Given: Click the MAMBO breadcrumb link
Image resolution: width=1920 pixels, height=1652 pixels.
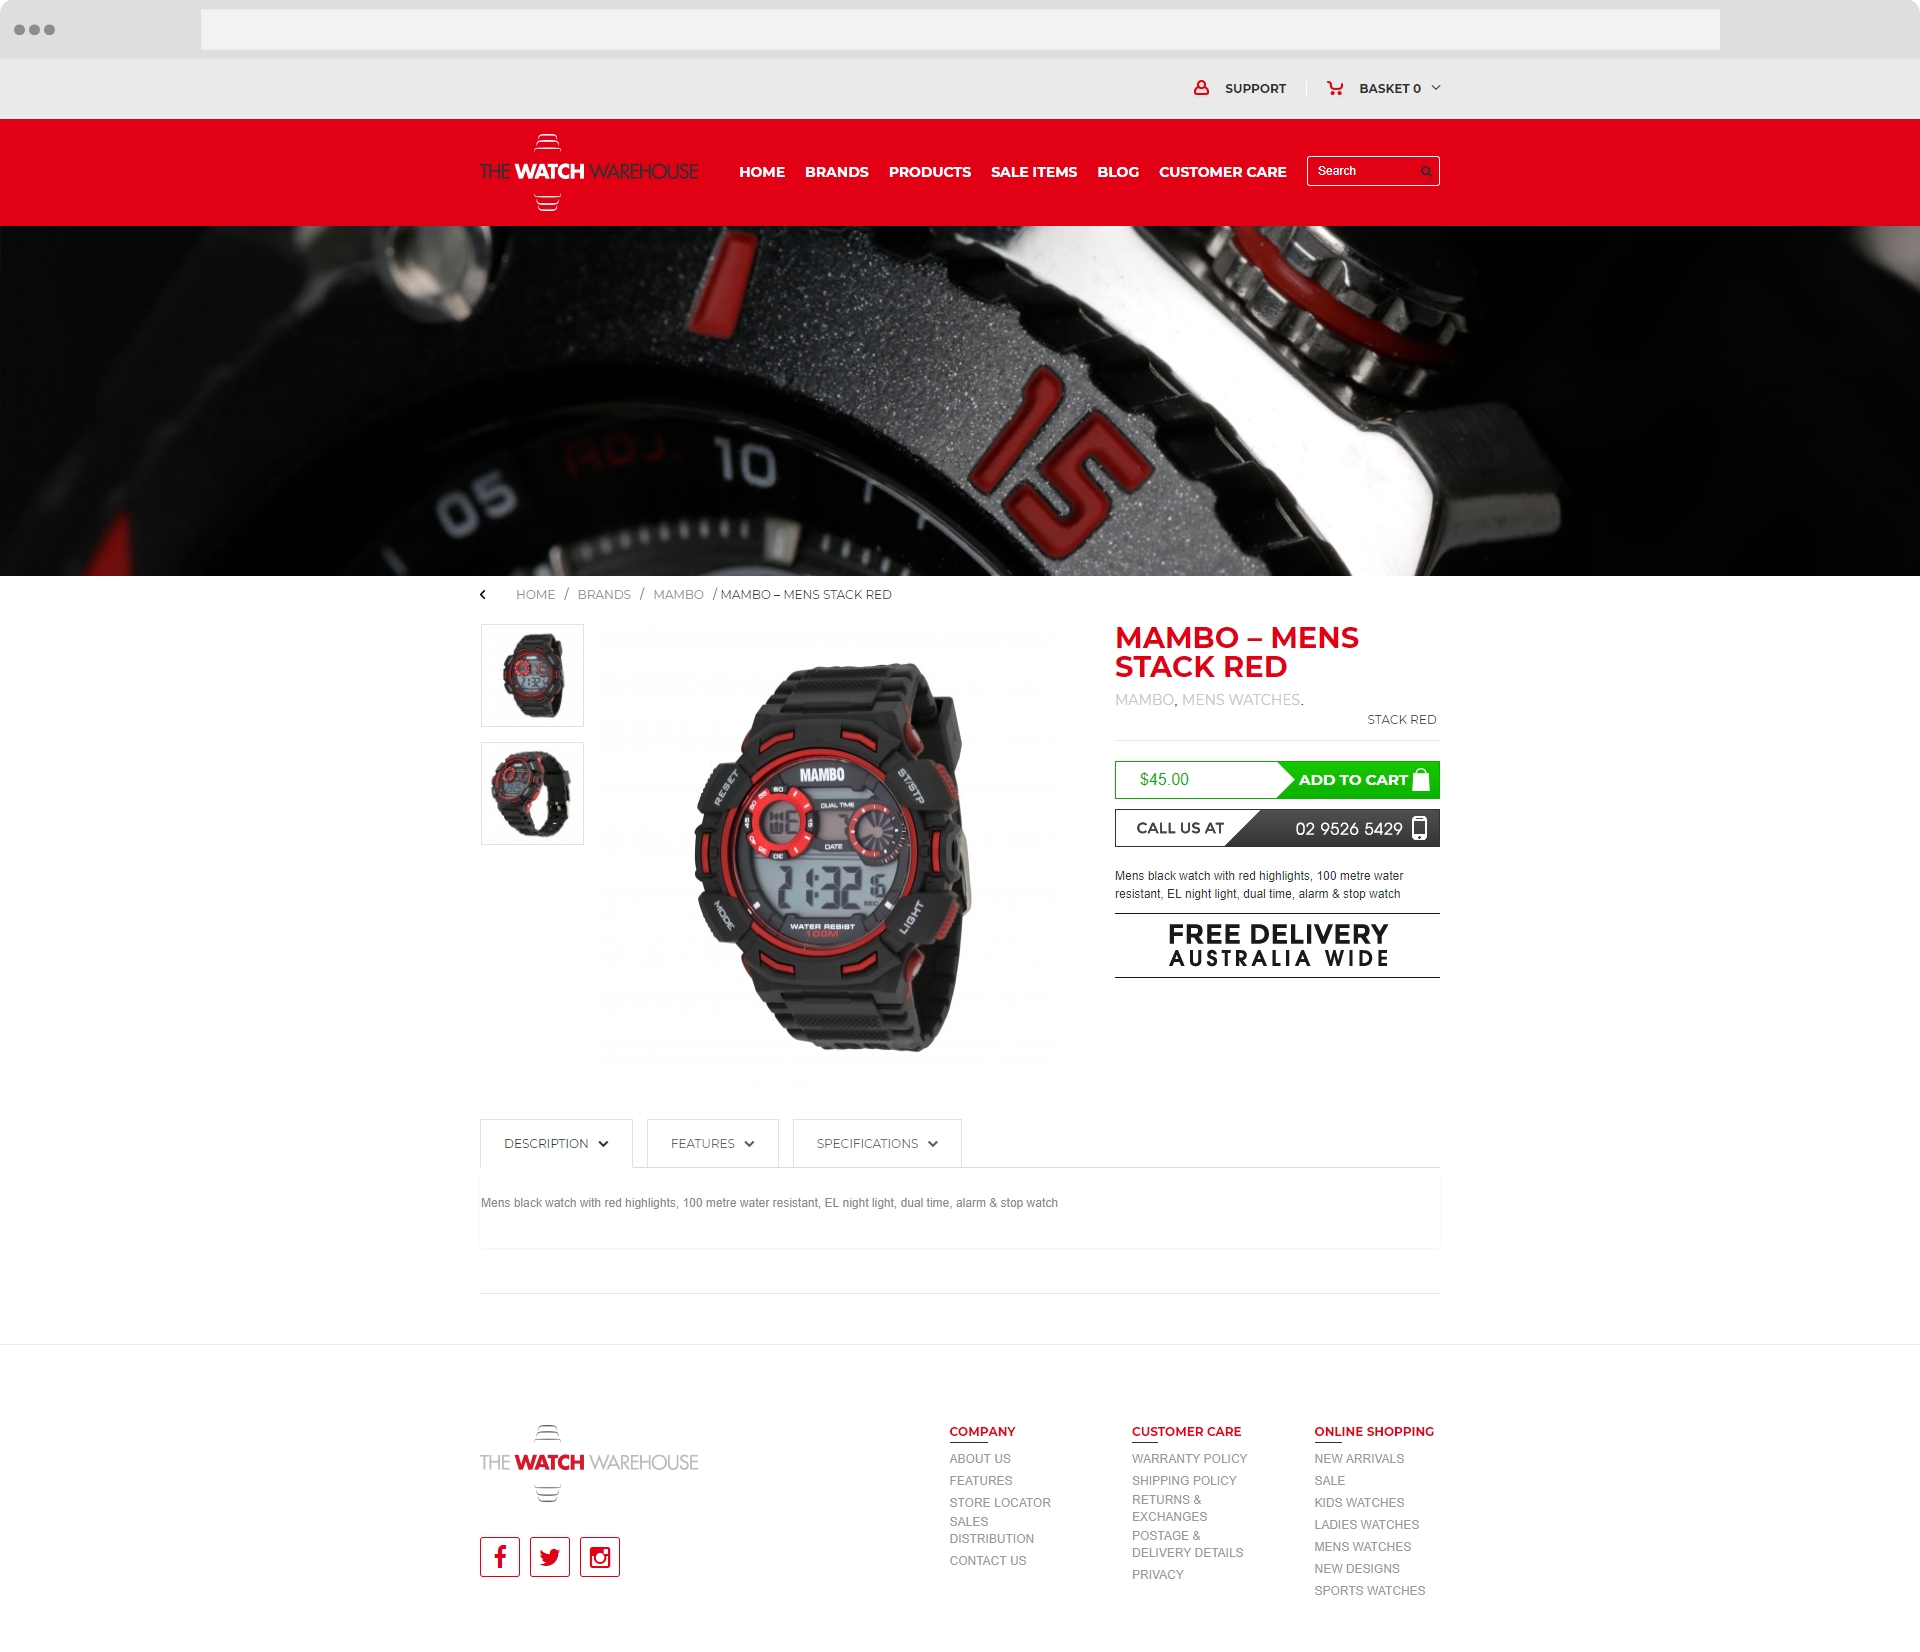Looking at the screenshot, I should tap(678, 594).
